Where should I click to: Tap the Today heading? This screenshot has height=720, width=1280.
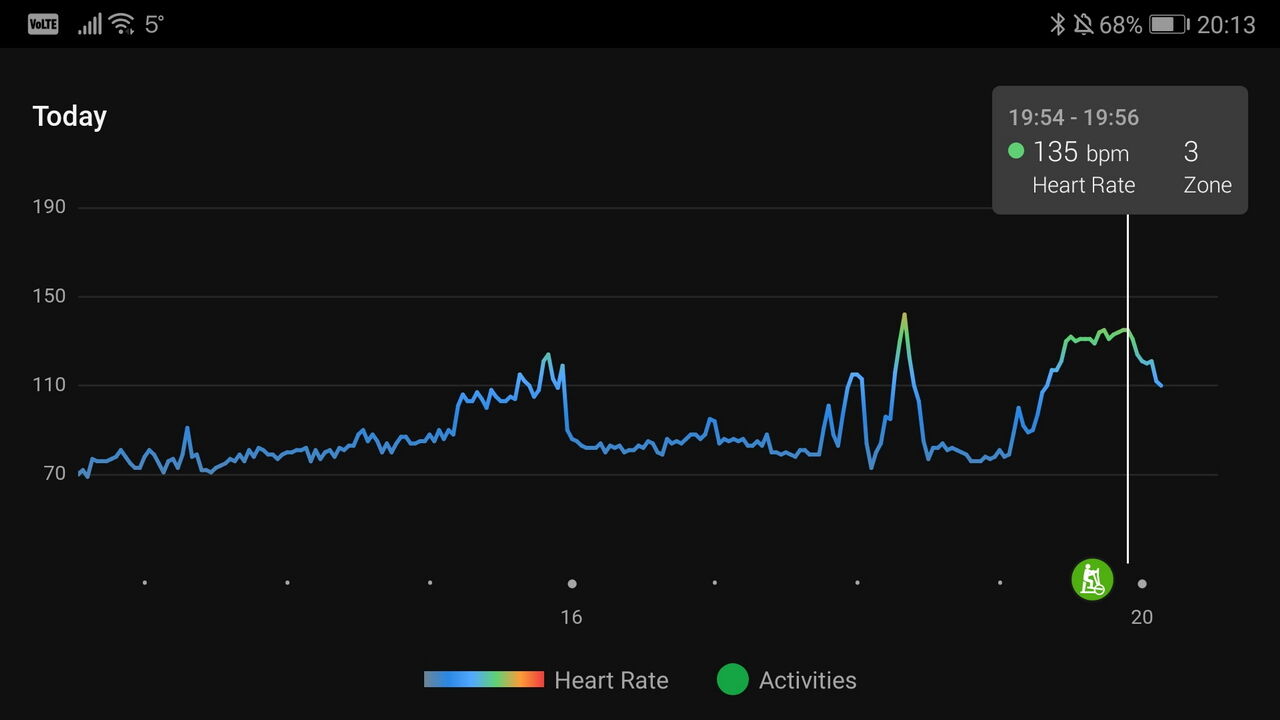69,116
